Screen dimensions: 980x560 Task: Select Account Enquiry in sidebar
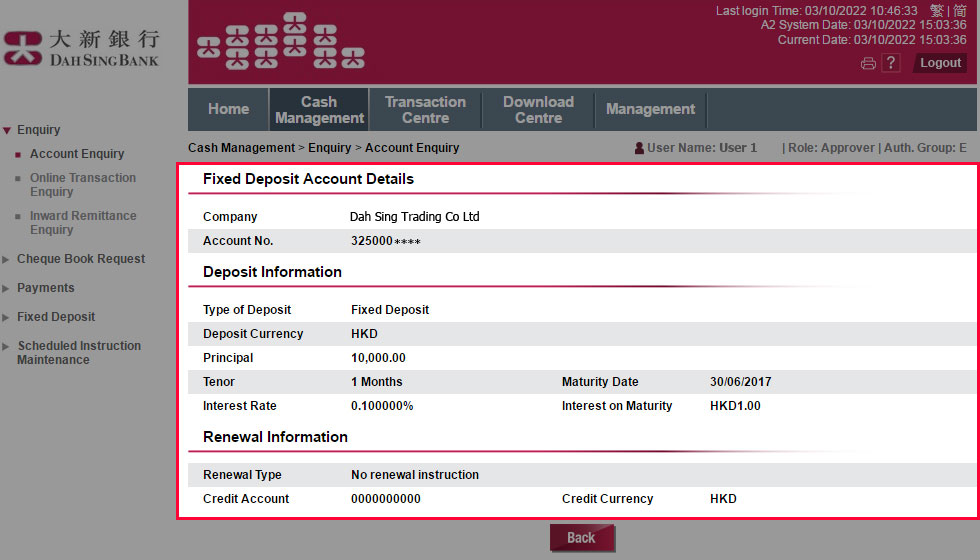[x=77, y=154]
